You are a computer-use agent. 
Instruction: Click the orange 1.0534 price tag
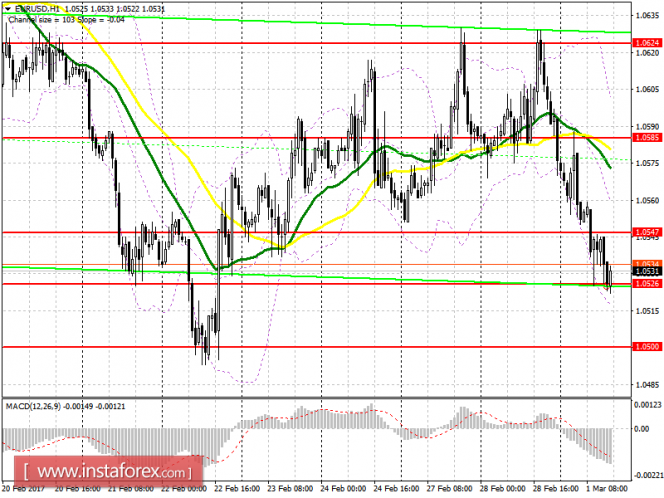tap(647, 264)
